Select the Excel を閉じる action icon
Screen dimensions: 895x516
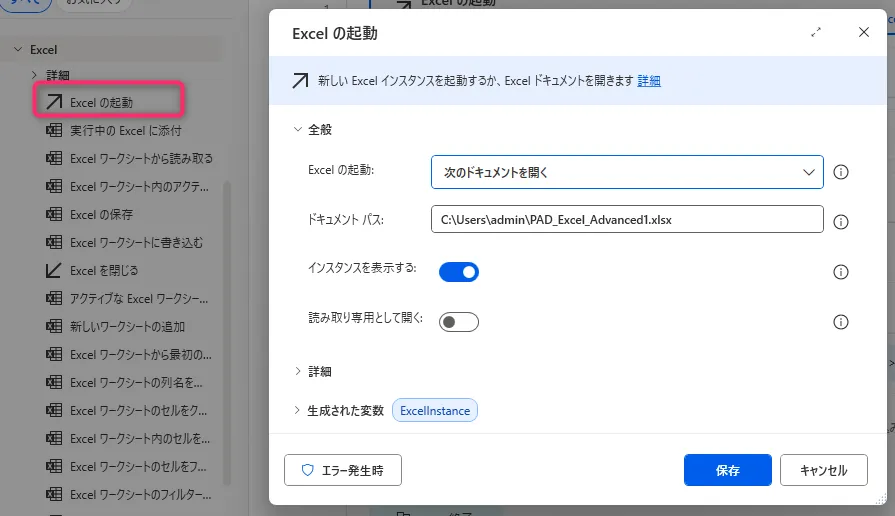(54, 270)
